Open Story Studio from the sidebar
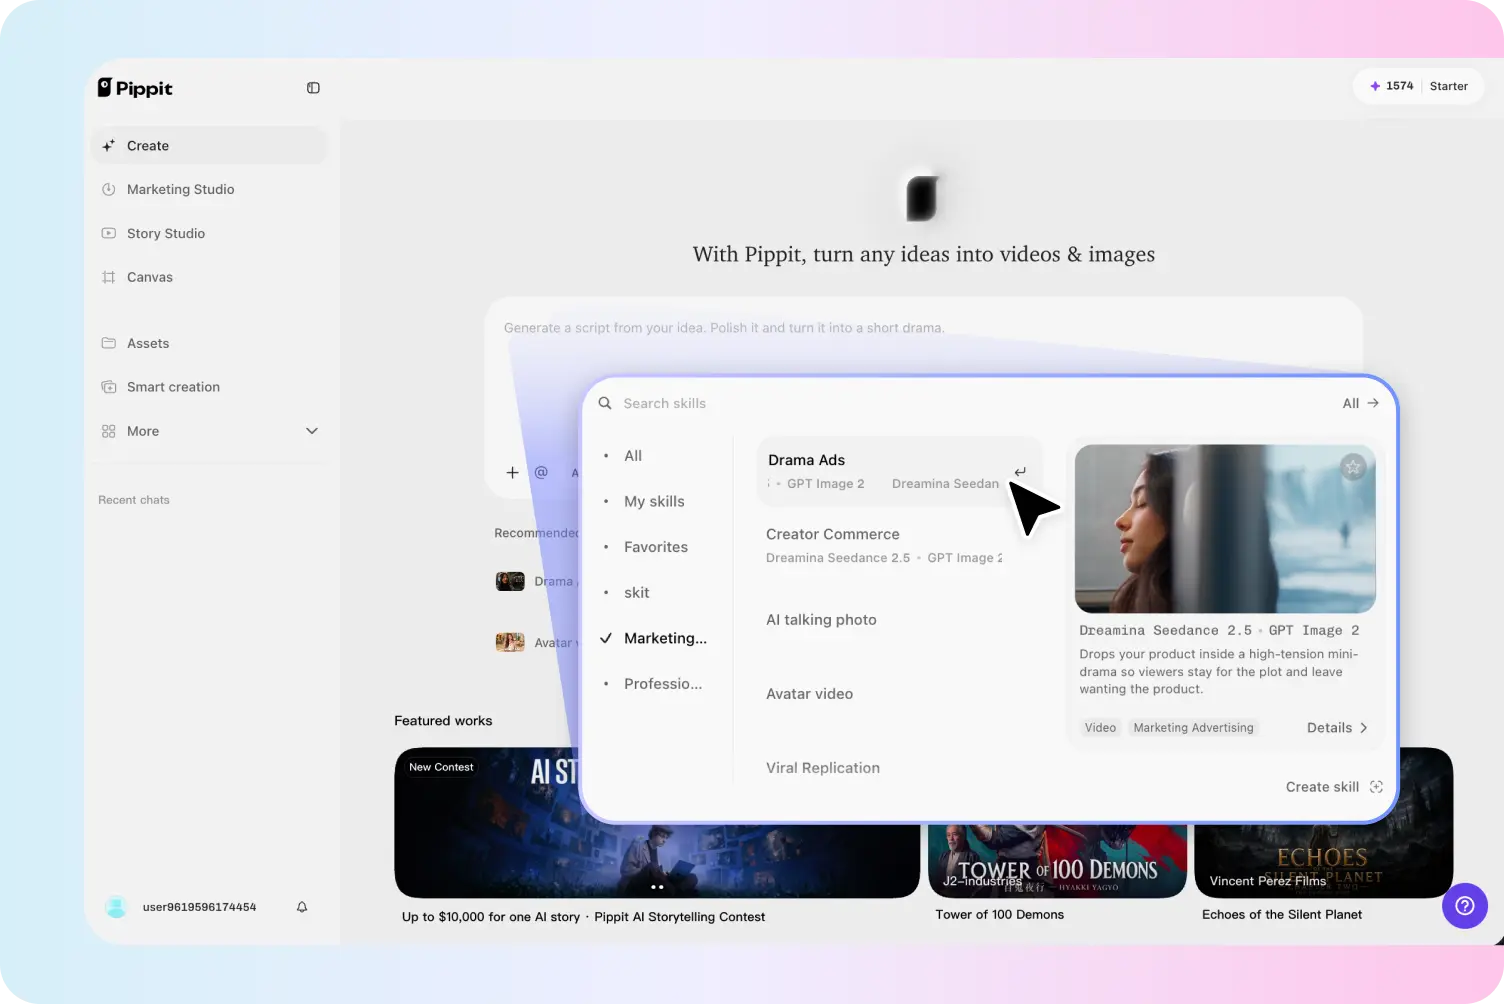The height and width of the screenshot is (1004, 1504). click(x=209, y=233)
